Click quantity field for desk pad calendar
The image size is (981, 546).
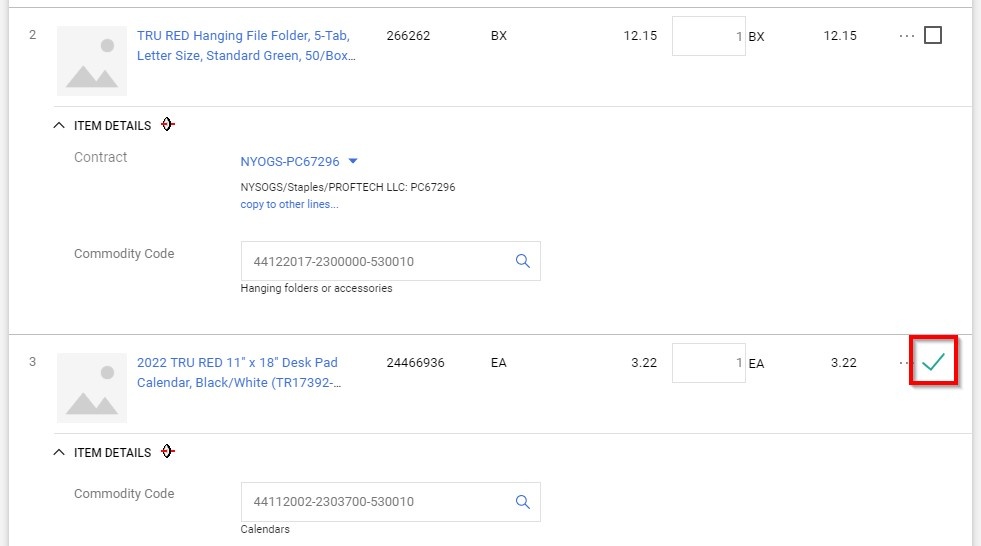tap(708, 363)
